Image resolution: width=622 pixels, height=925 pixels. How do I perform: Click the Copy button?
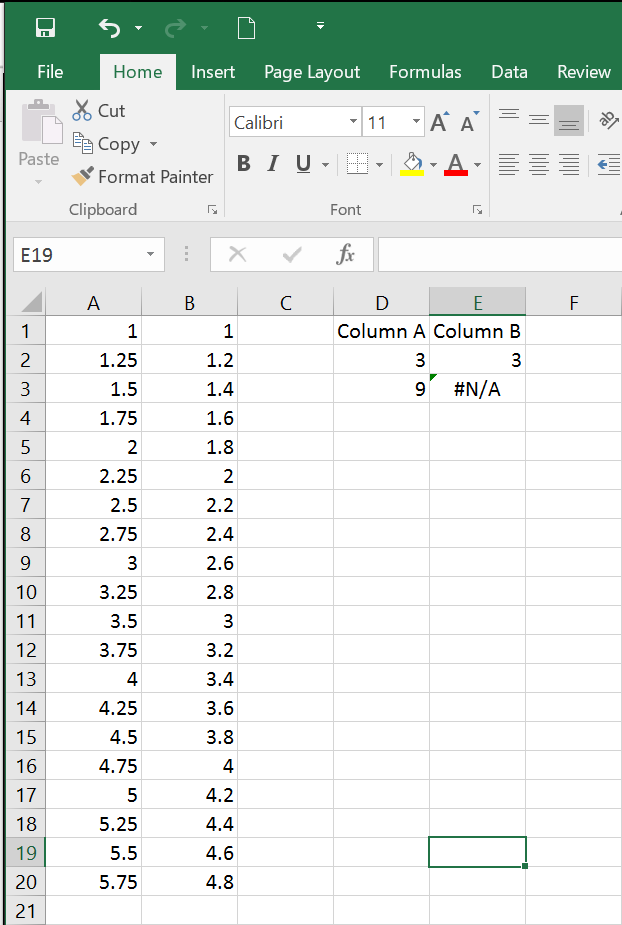107,143
